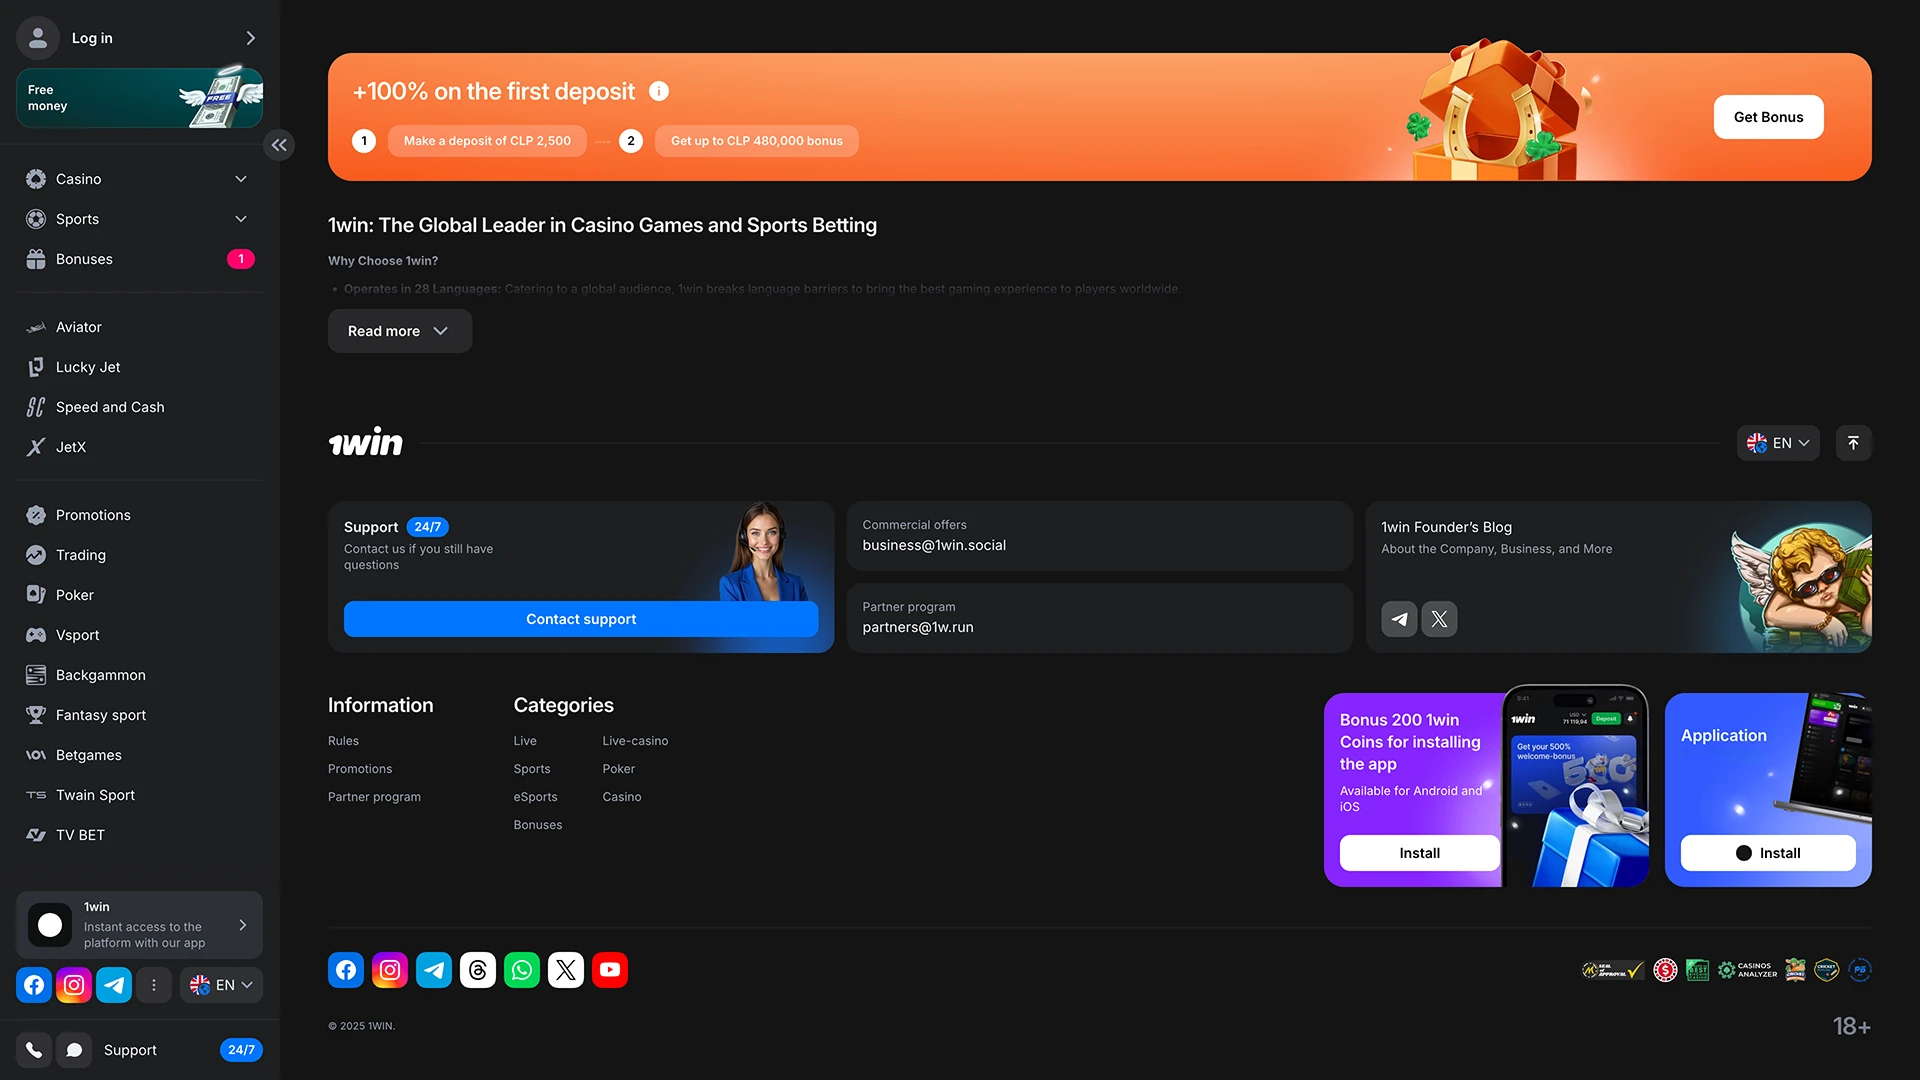The height and width of the screenshot is (1080, 1920).
Task: Open Lucky Jet game from sidebar
Action: [x=139, y=367]
